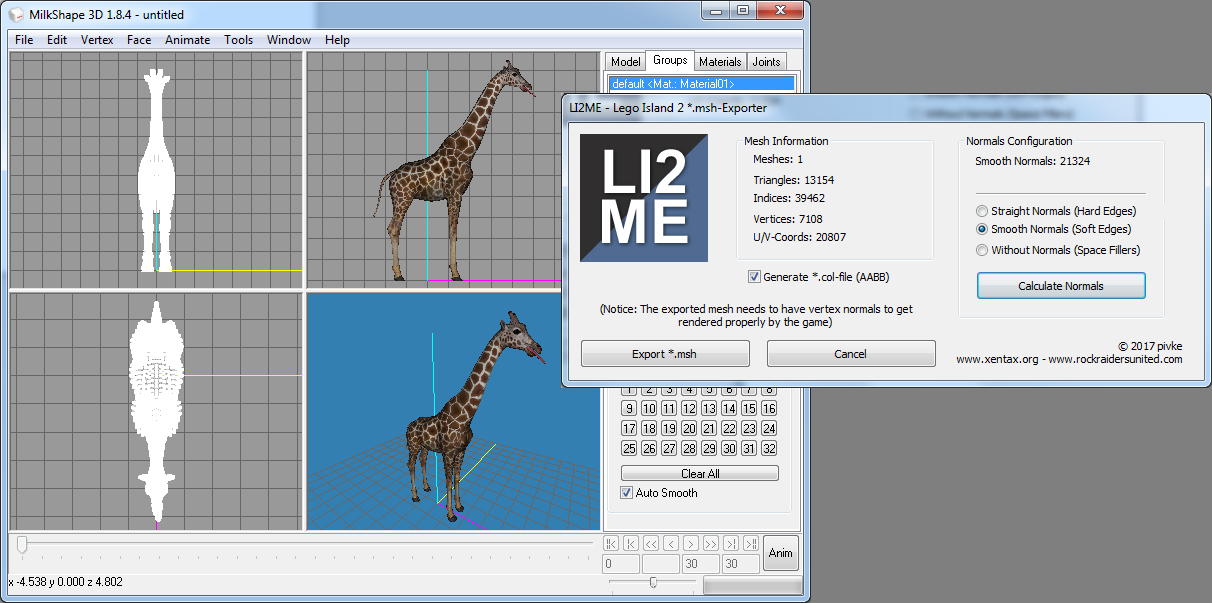Open the Tools menu
This screenshot has height=603, width=1212.
(239, 40)
